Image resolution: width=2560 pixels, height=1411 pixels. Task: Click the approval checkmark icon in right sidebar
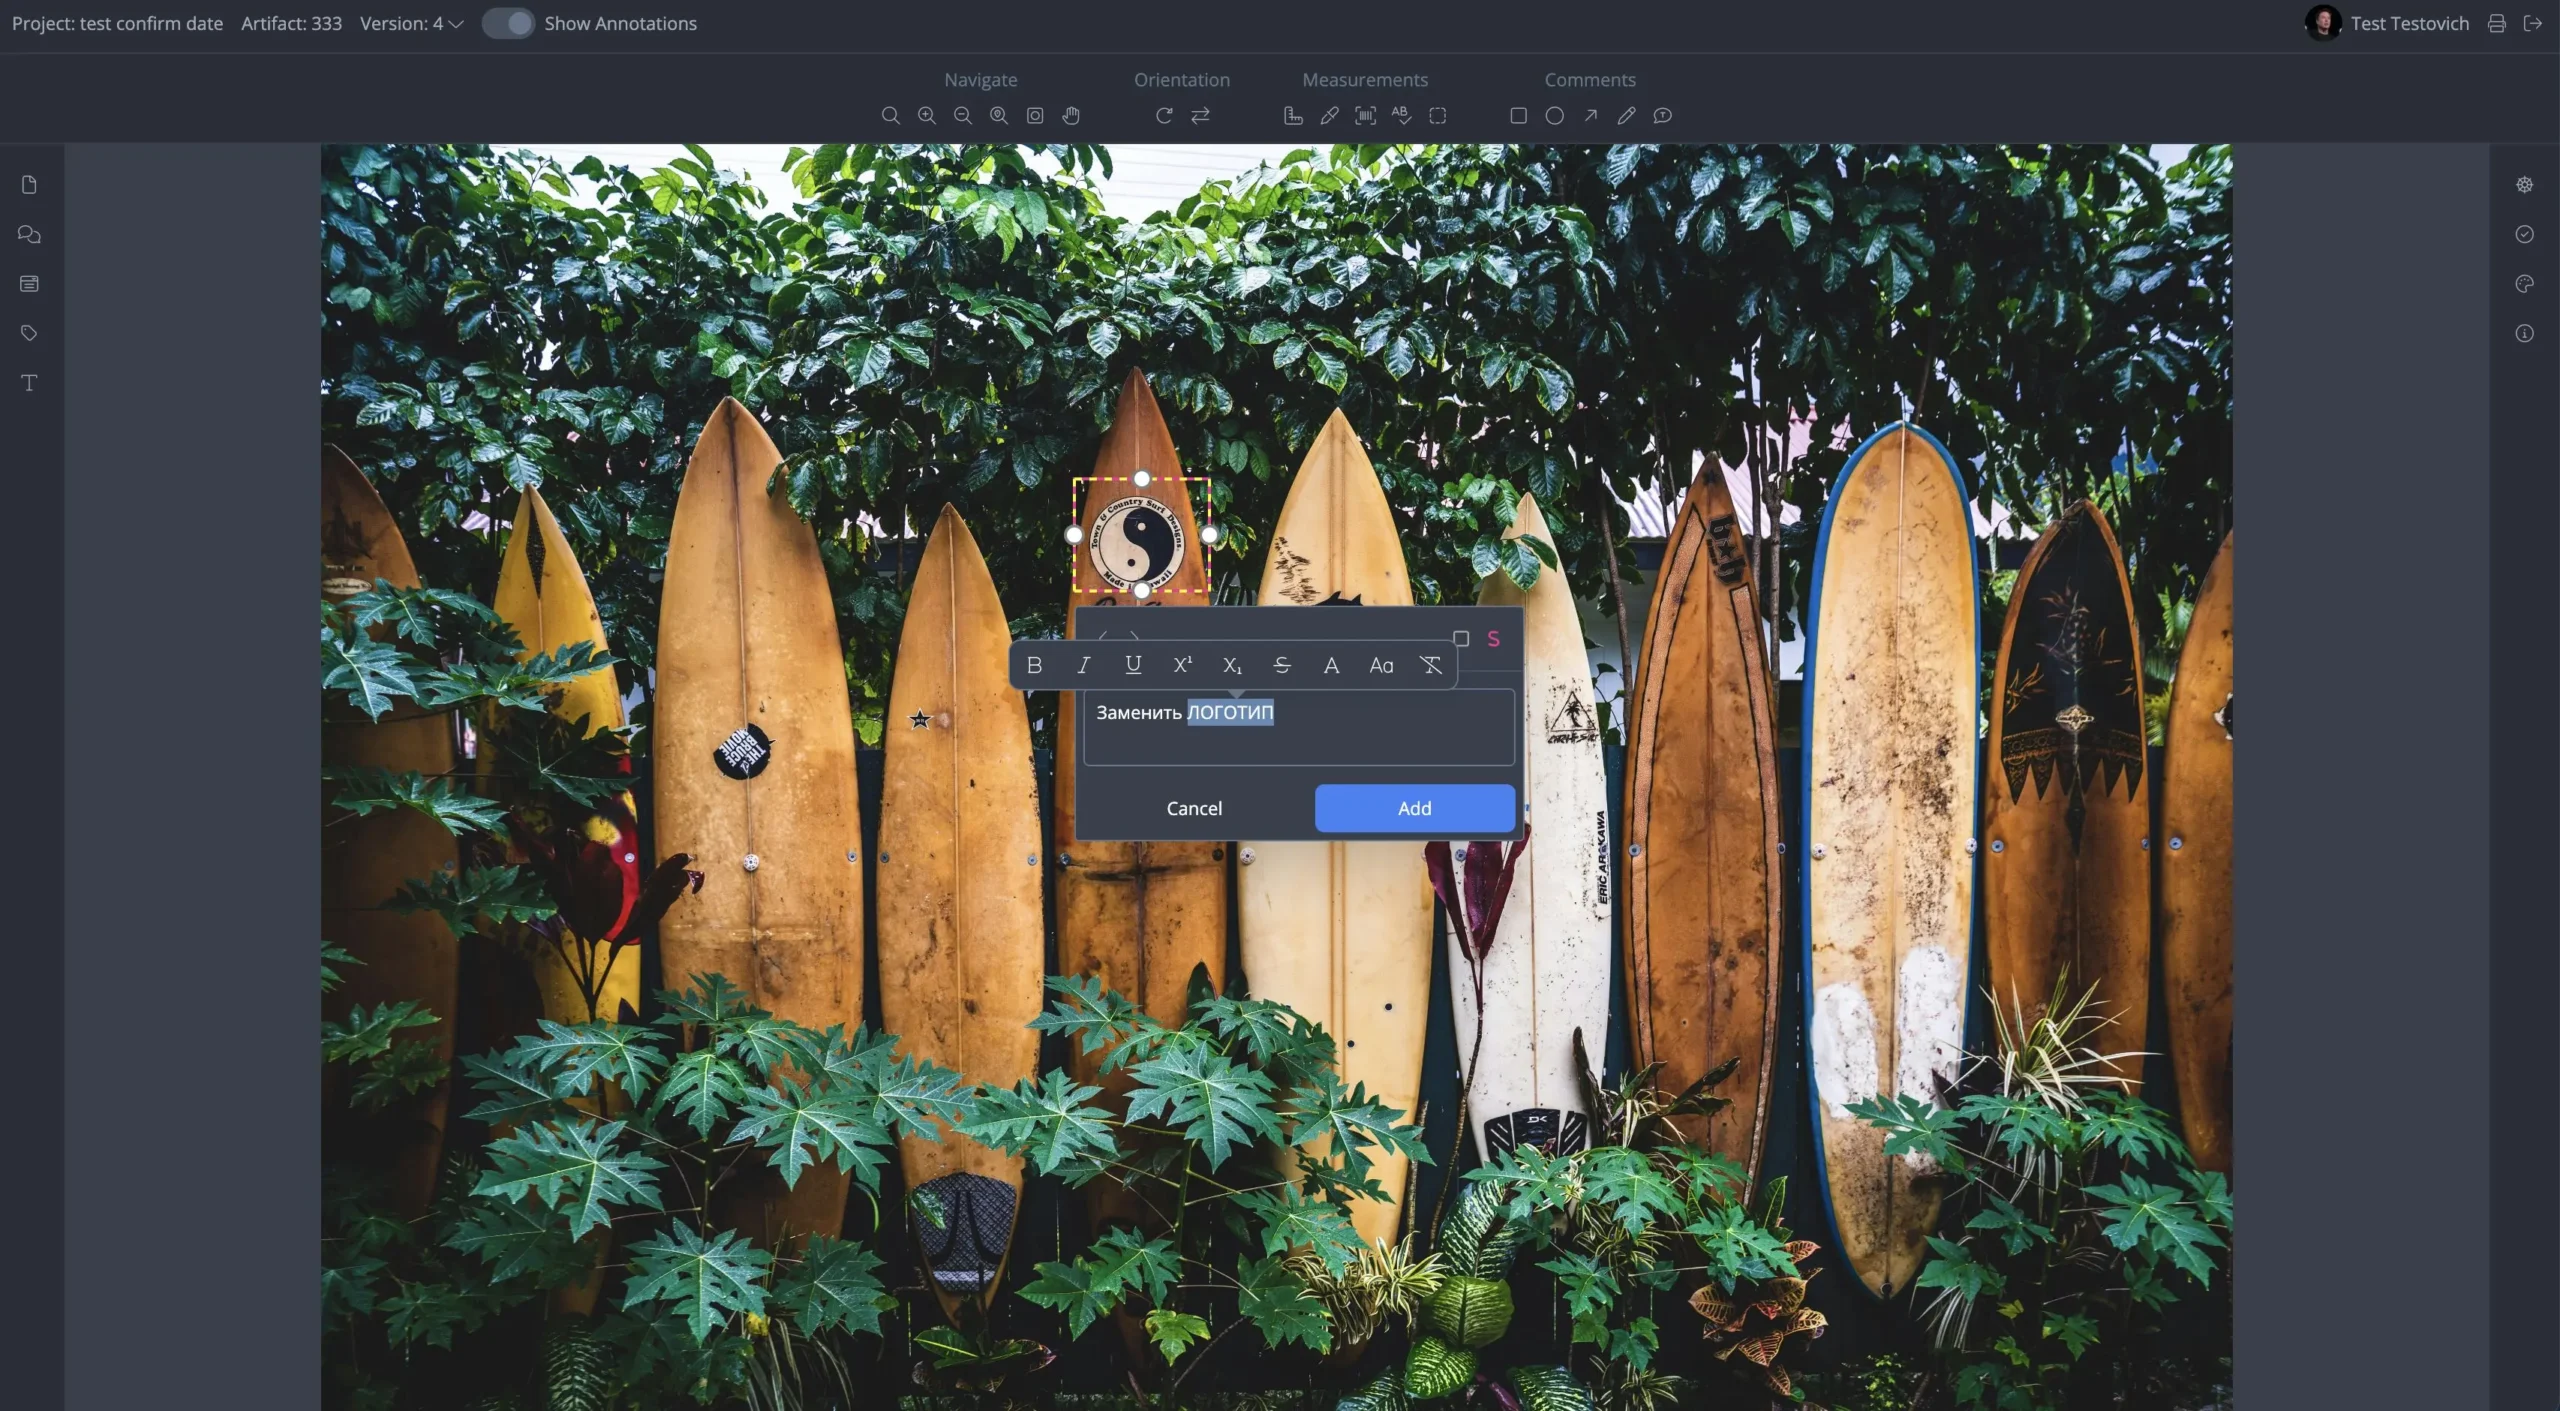[2524, 234]
